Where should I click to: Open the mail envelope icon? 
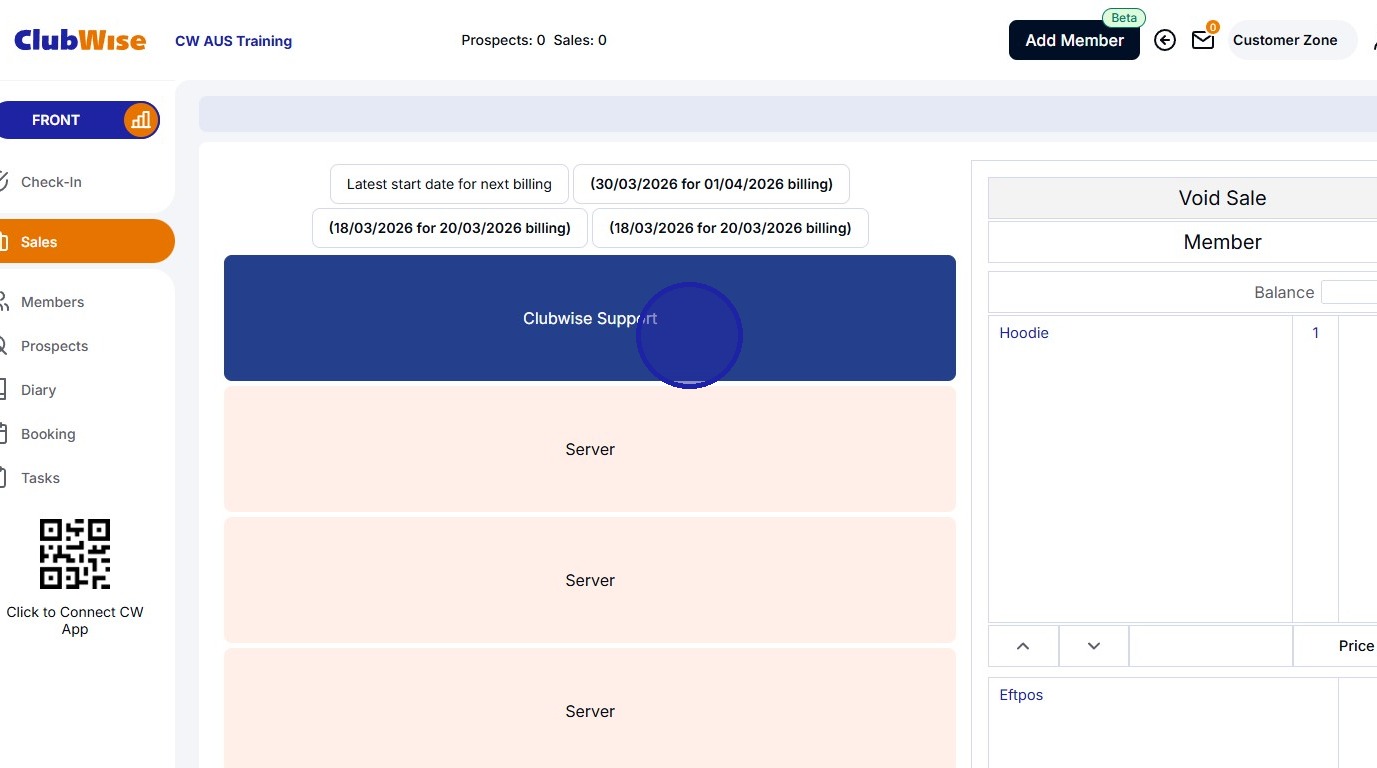click(x=1203, y=40)
